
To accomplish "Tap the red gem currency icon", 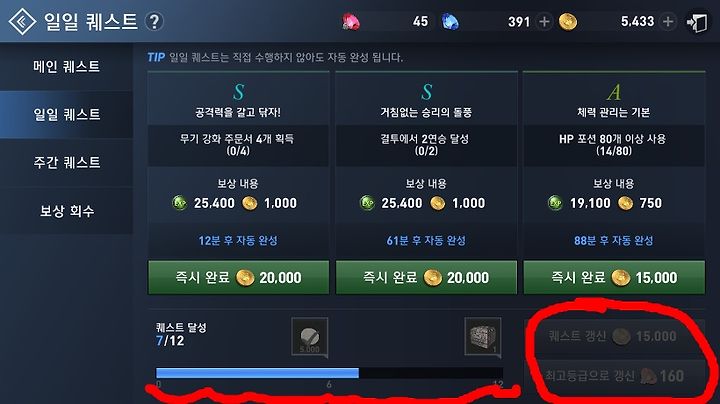I will click(351, 22).
